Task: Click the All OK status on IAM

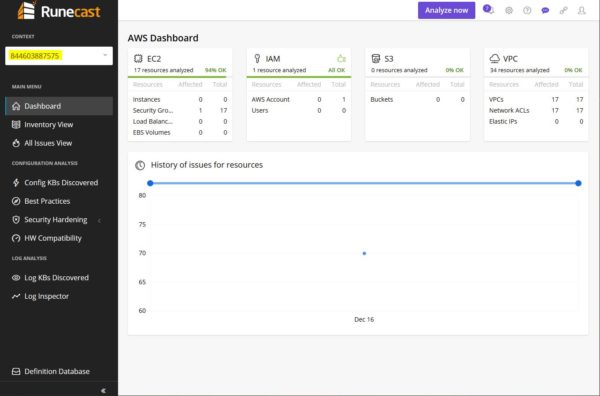Action: click(336, 70)
